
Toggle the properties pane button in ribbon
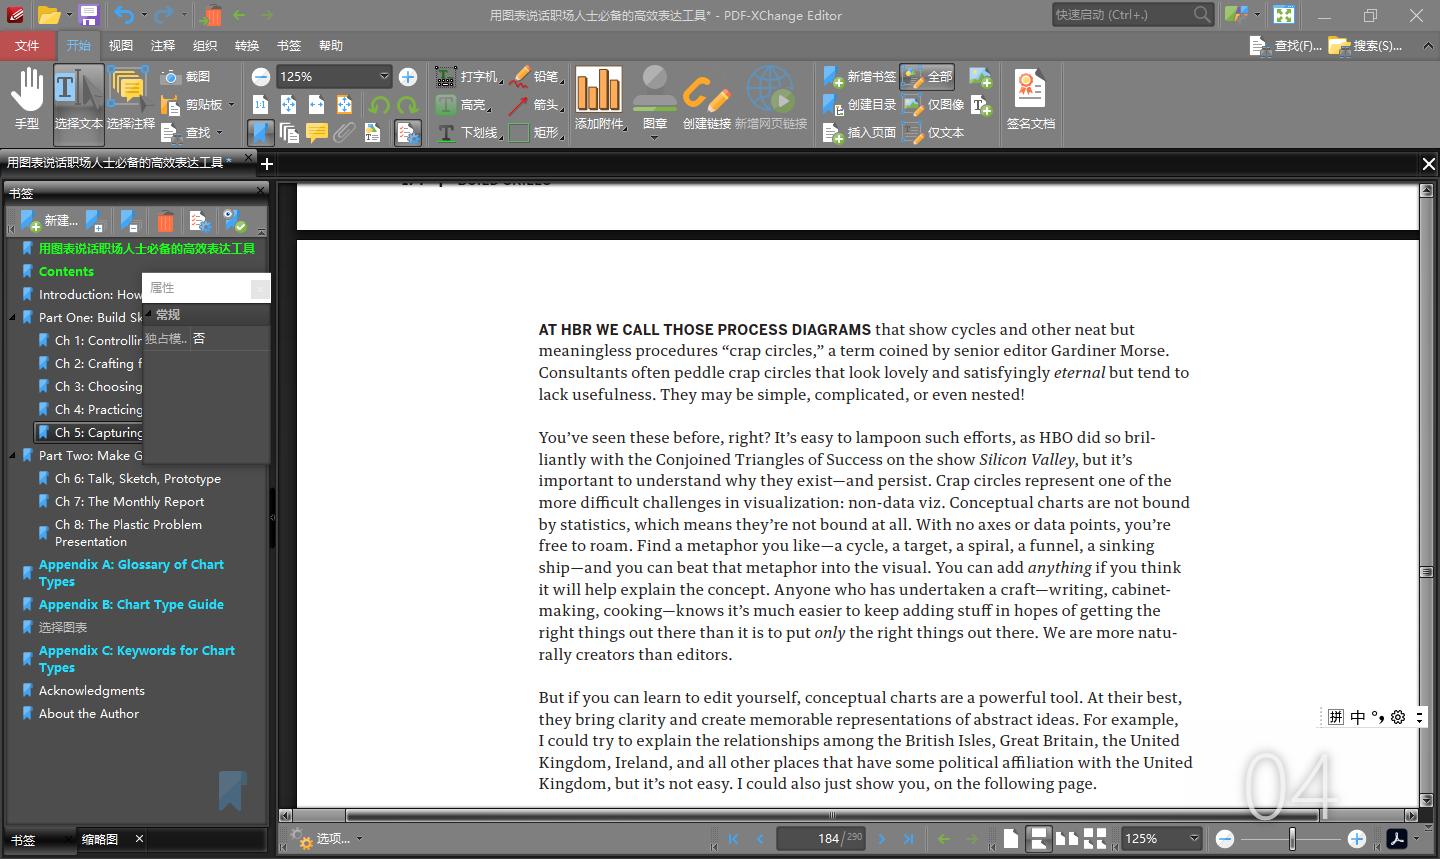pos(408,133)
